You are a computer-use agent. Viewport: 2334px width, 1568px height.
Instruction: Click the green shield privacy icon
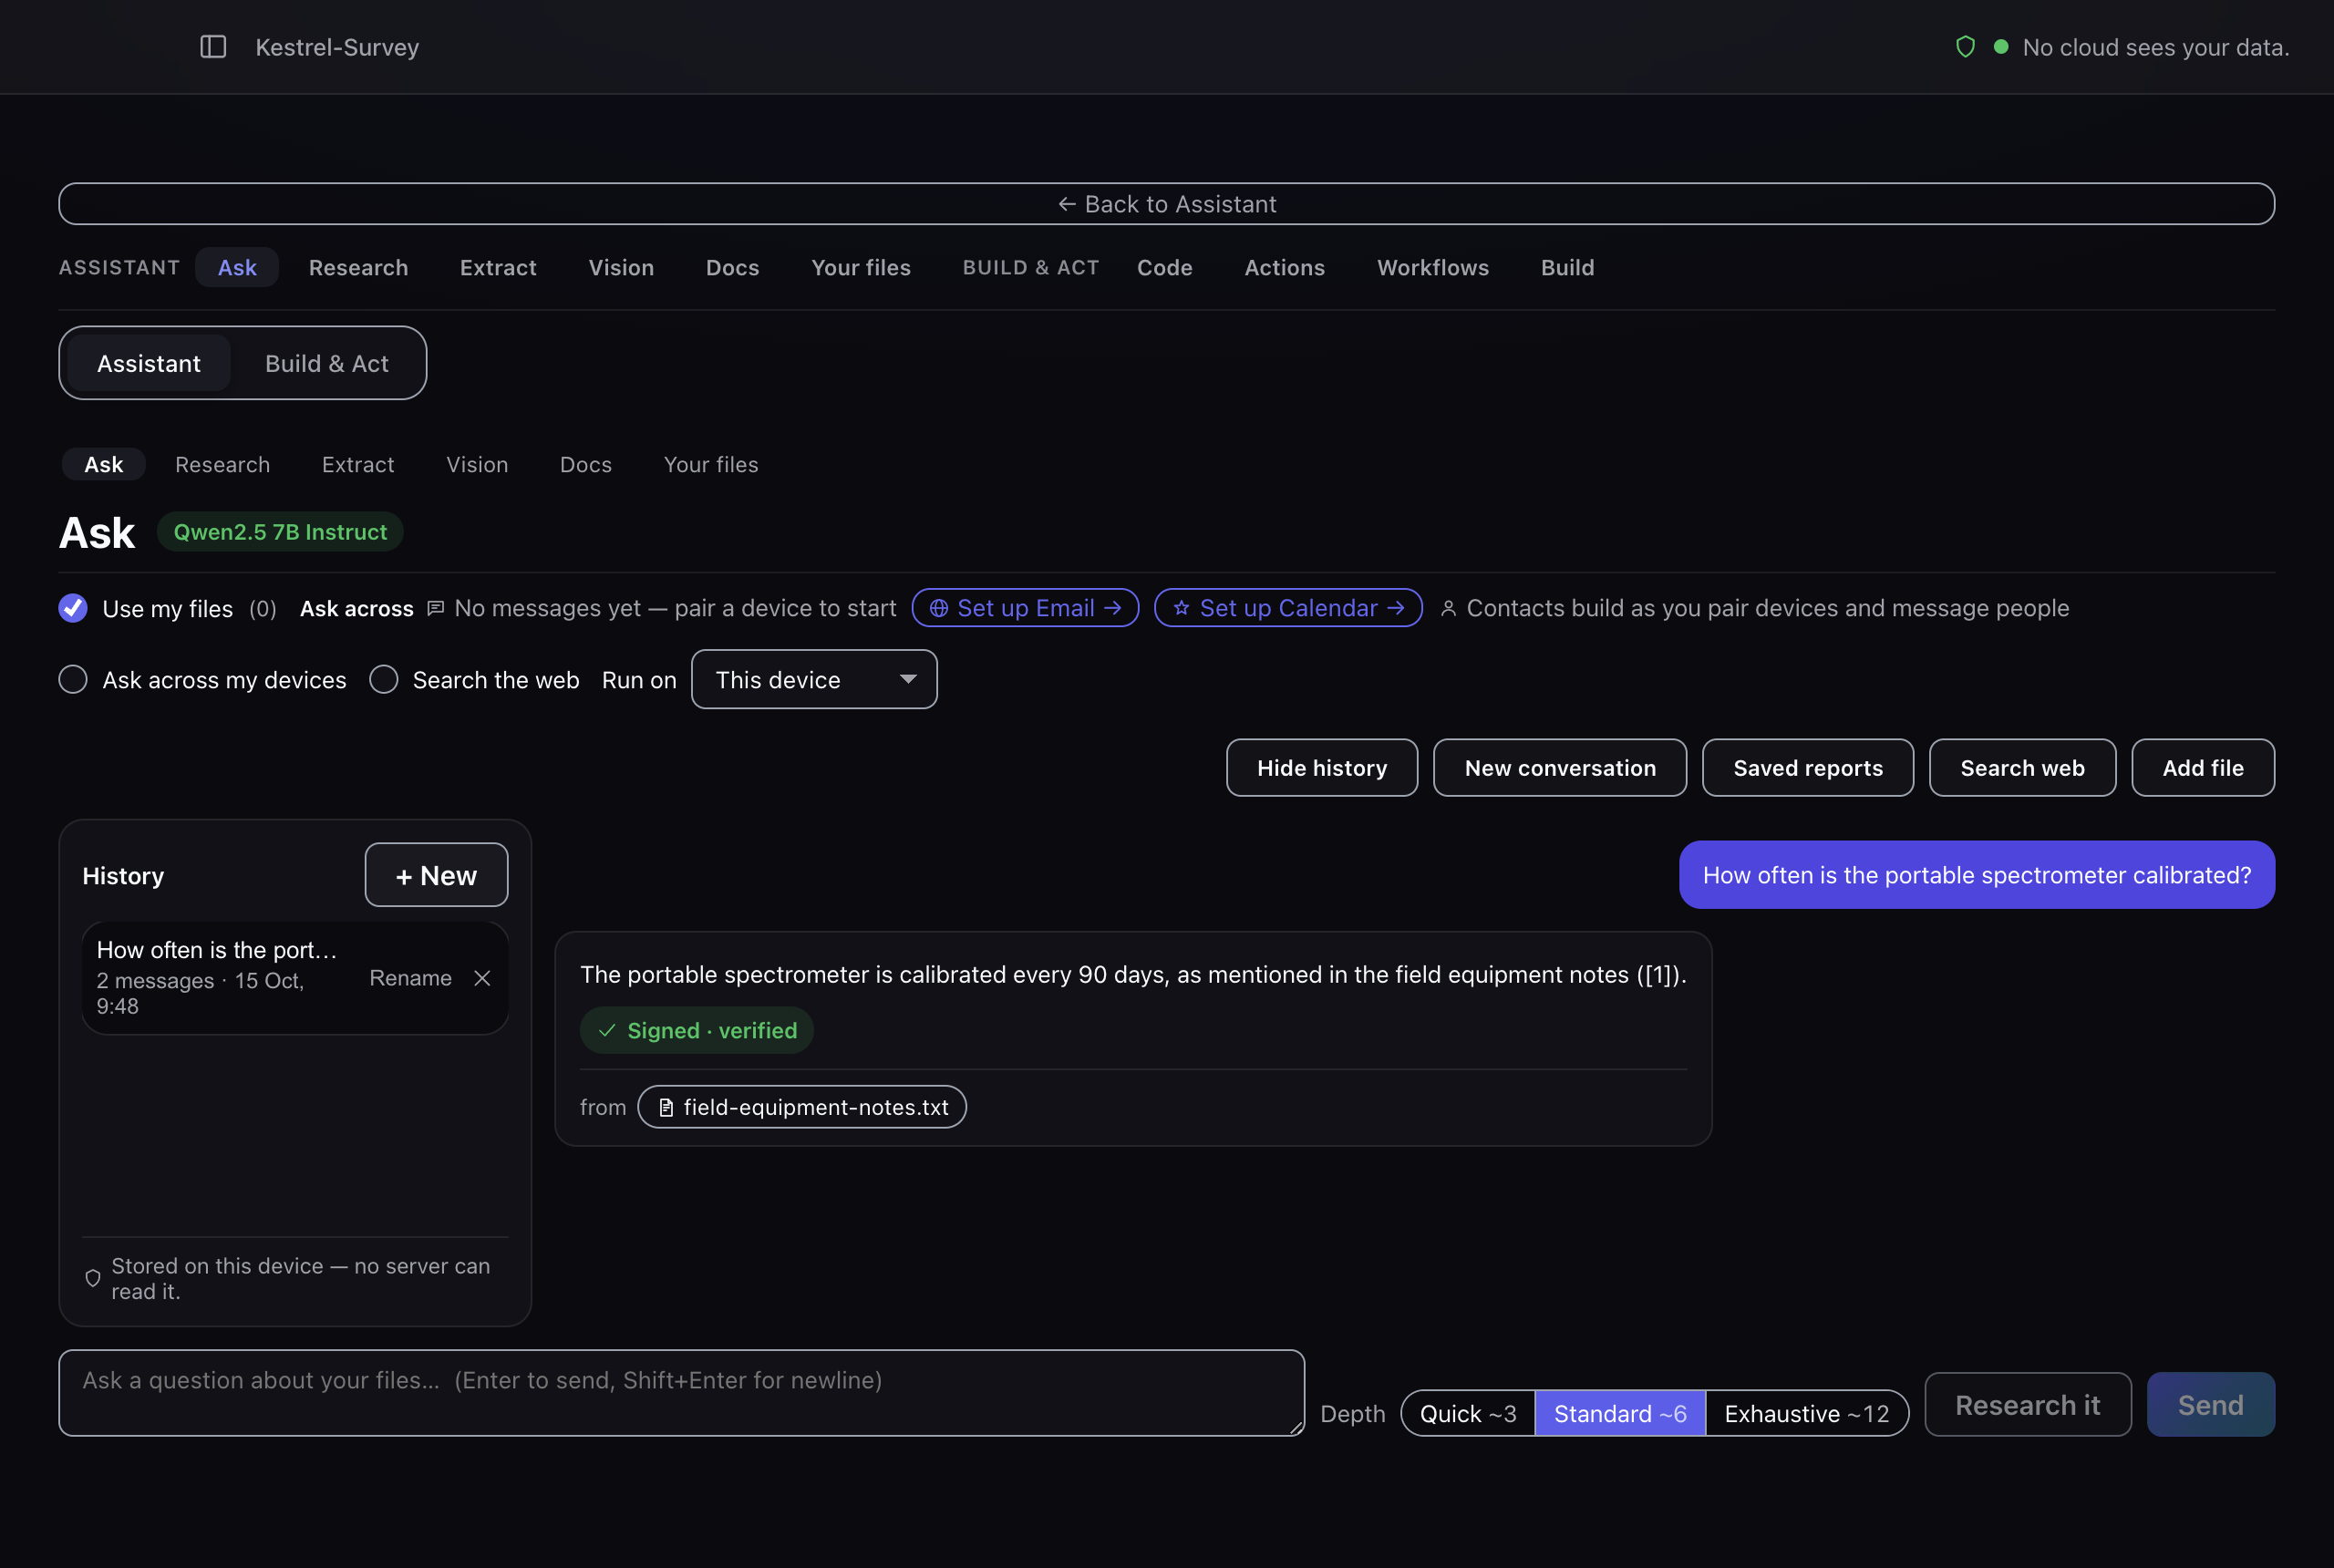[1965, 47]
